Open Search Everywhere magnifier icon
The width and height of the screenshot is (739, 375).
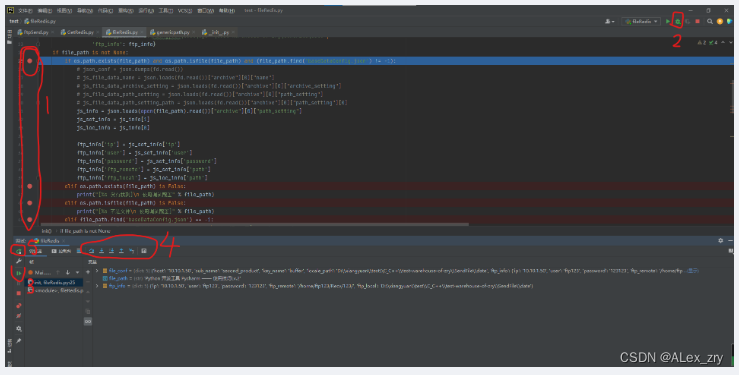pos(710,21)
